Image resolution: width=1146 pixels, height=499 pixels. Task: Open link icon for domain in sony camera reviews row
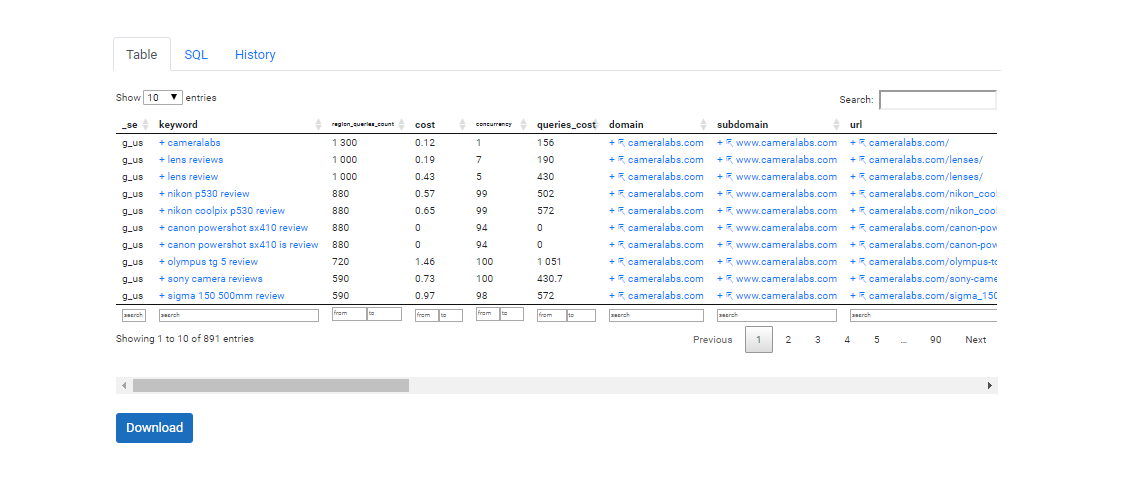pos(621,279)
